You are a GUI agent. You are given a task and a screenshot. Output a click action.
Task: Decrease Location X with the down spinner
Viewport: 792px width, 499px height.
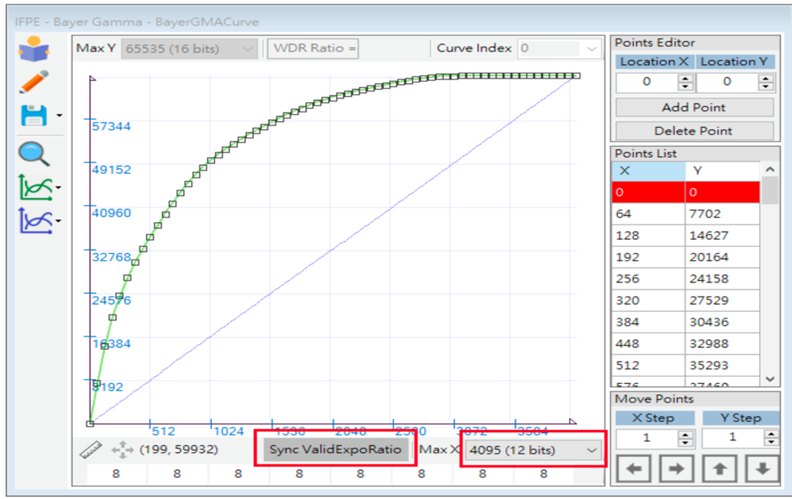point(685,87)
